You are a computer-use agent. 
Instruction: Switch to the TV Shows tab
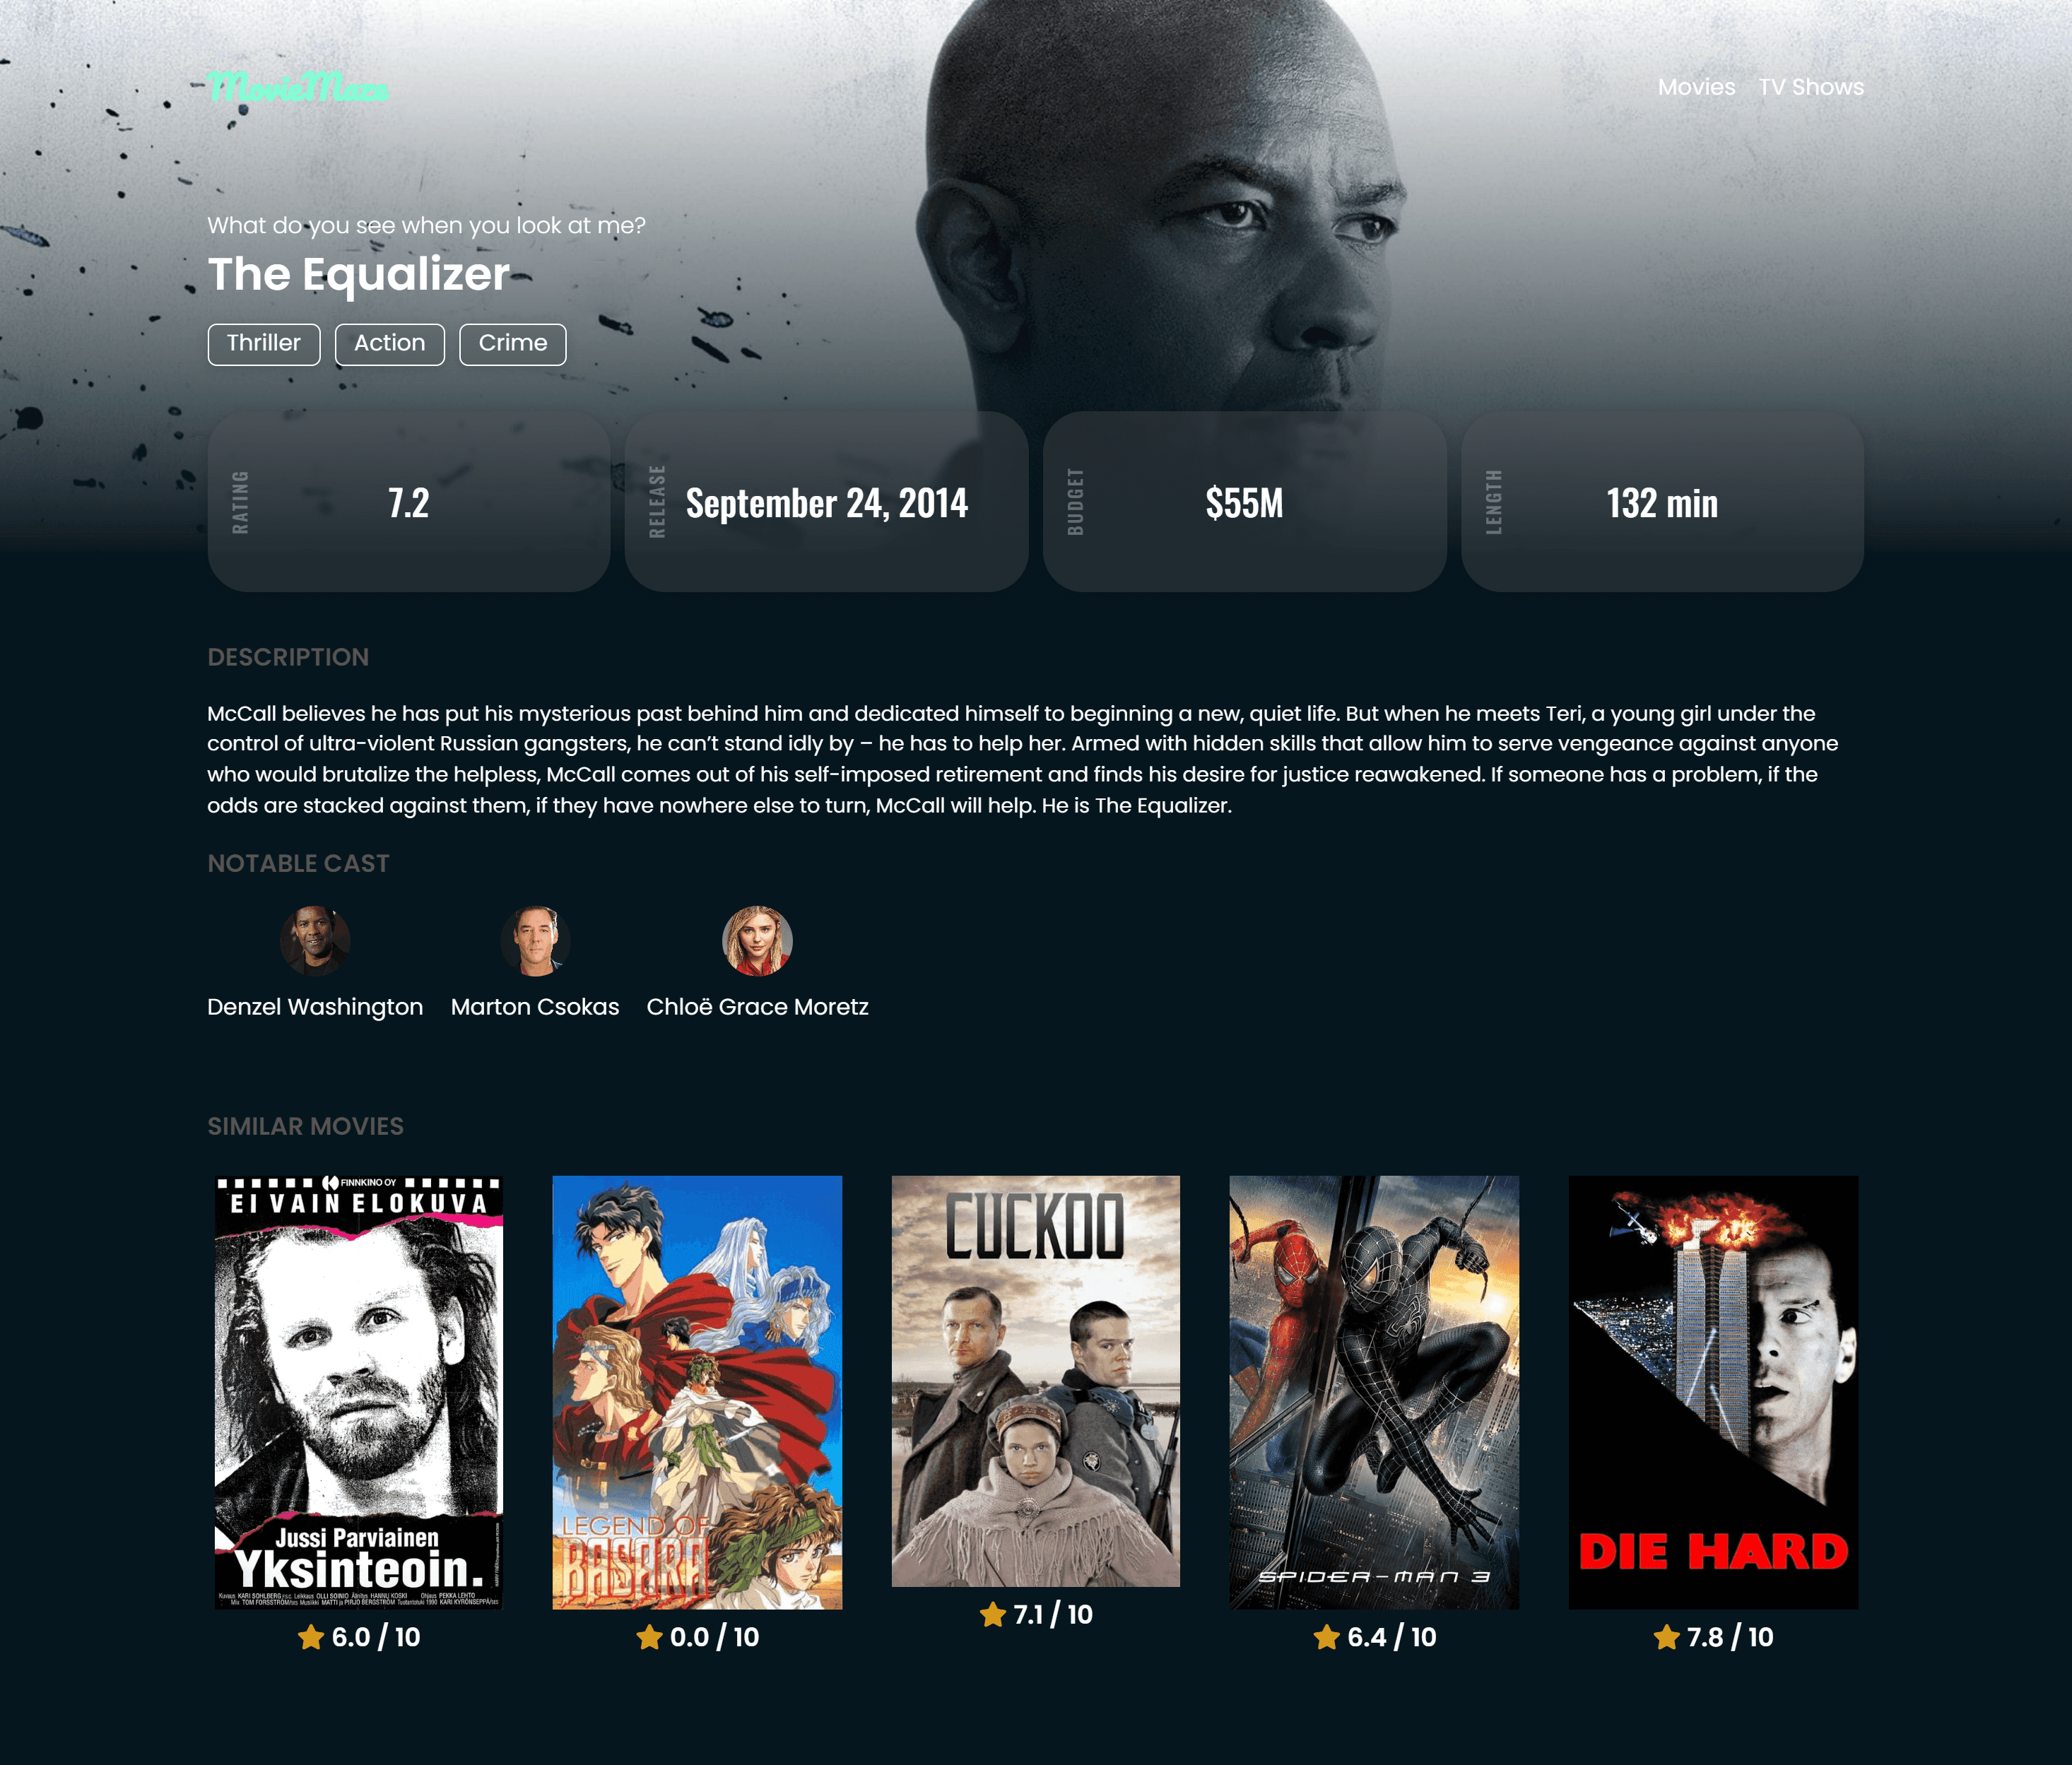pos(1811,85)
